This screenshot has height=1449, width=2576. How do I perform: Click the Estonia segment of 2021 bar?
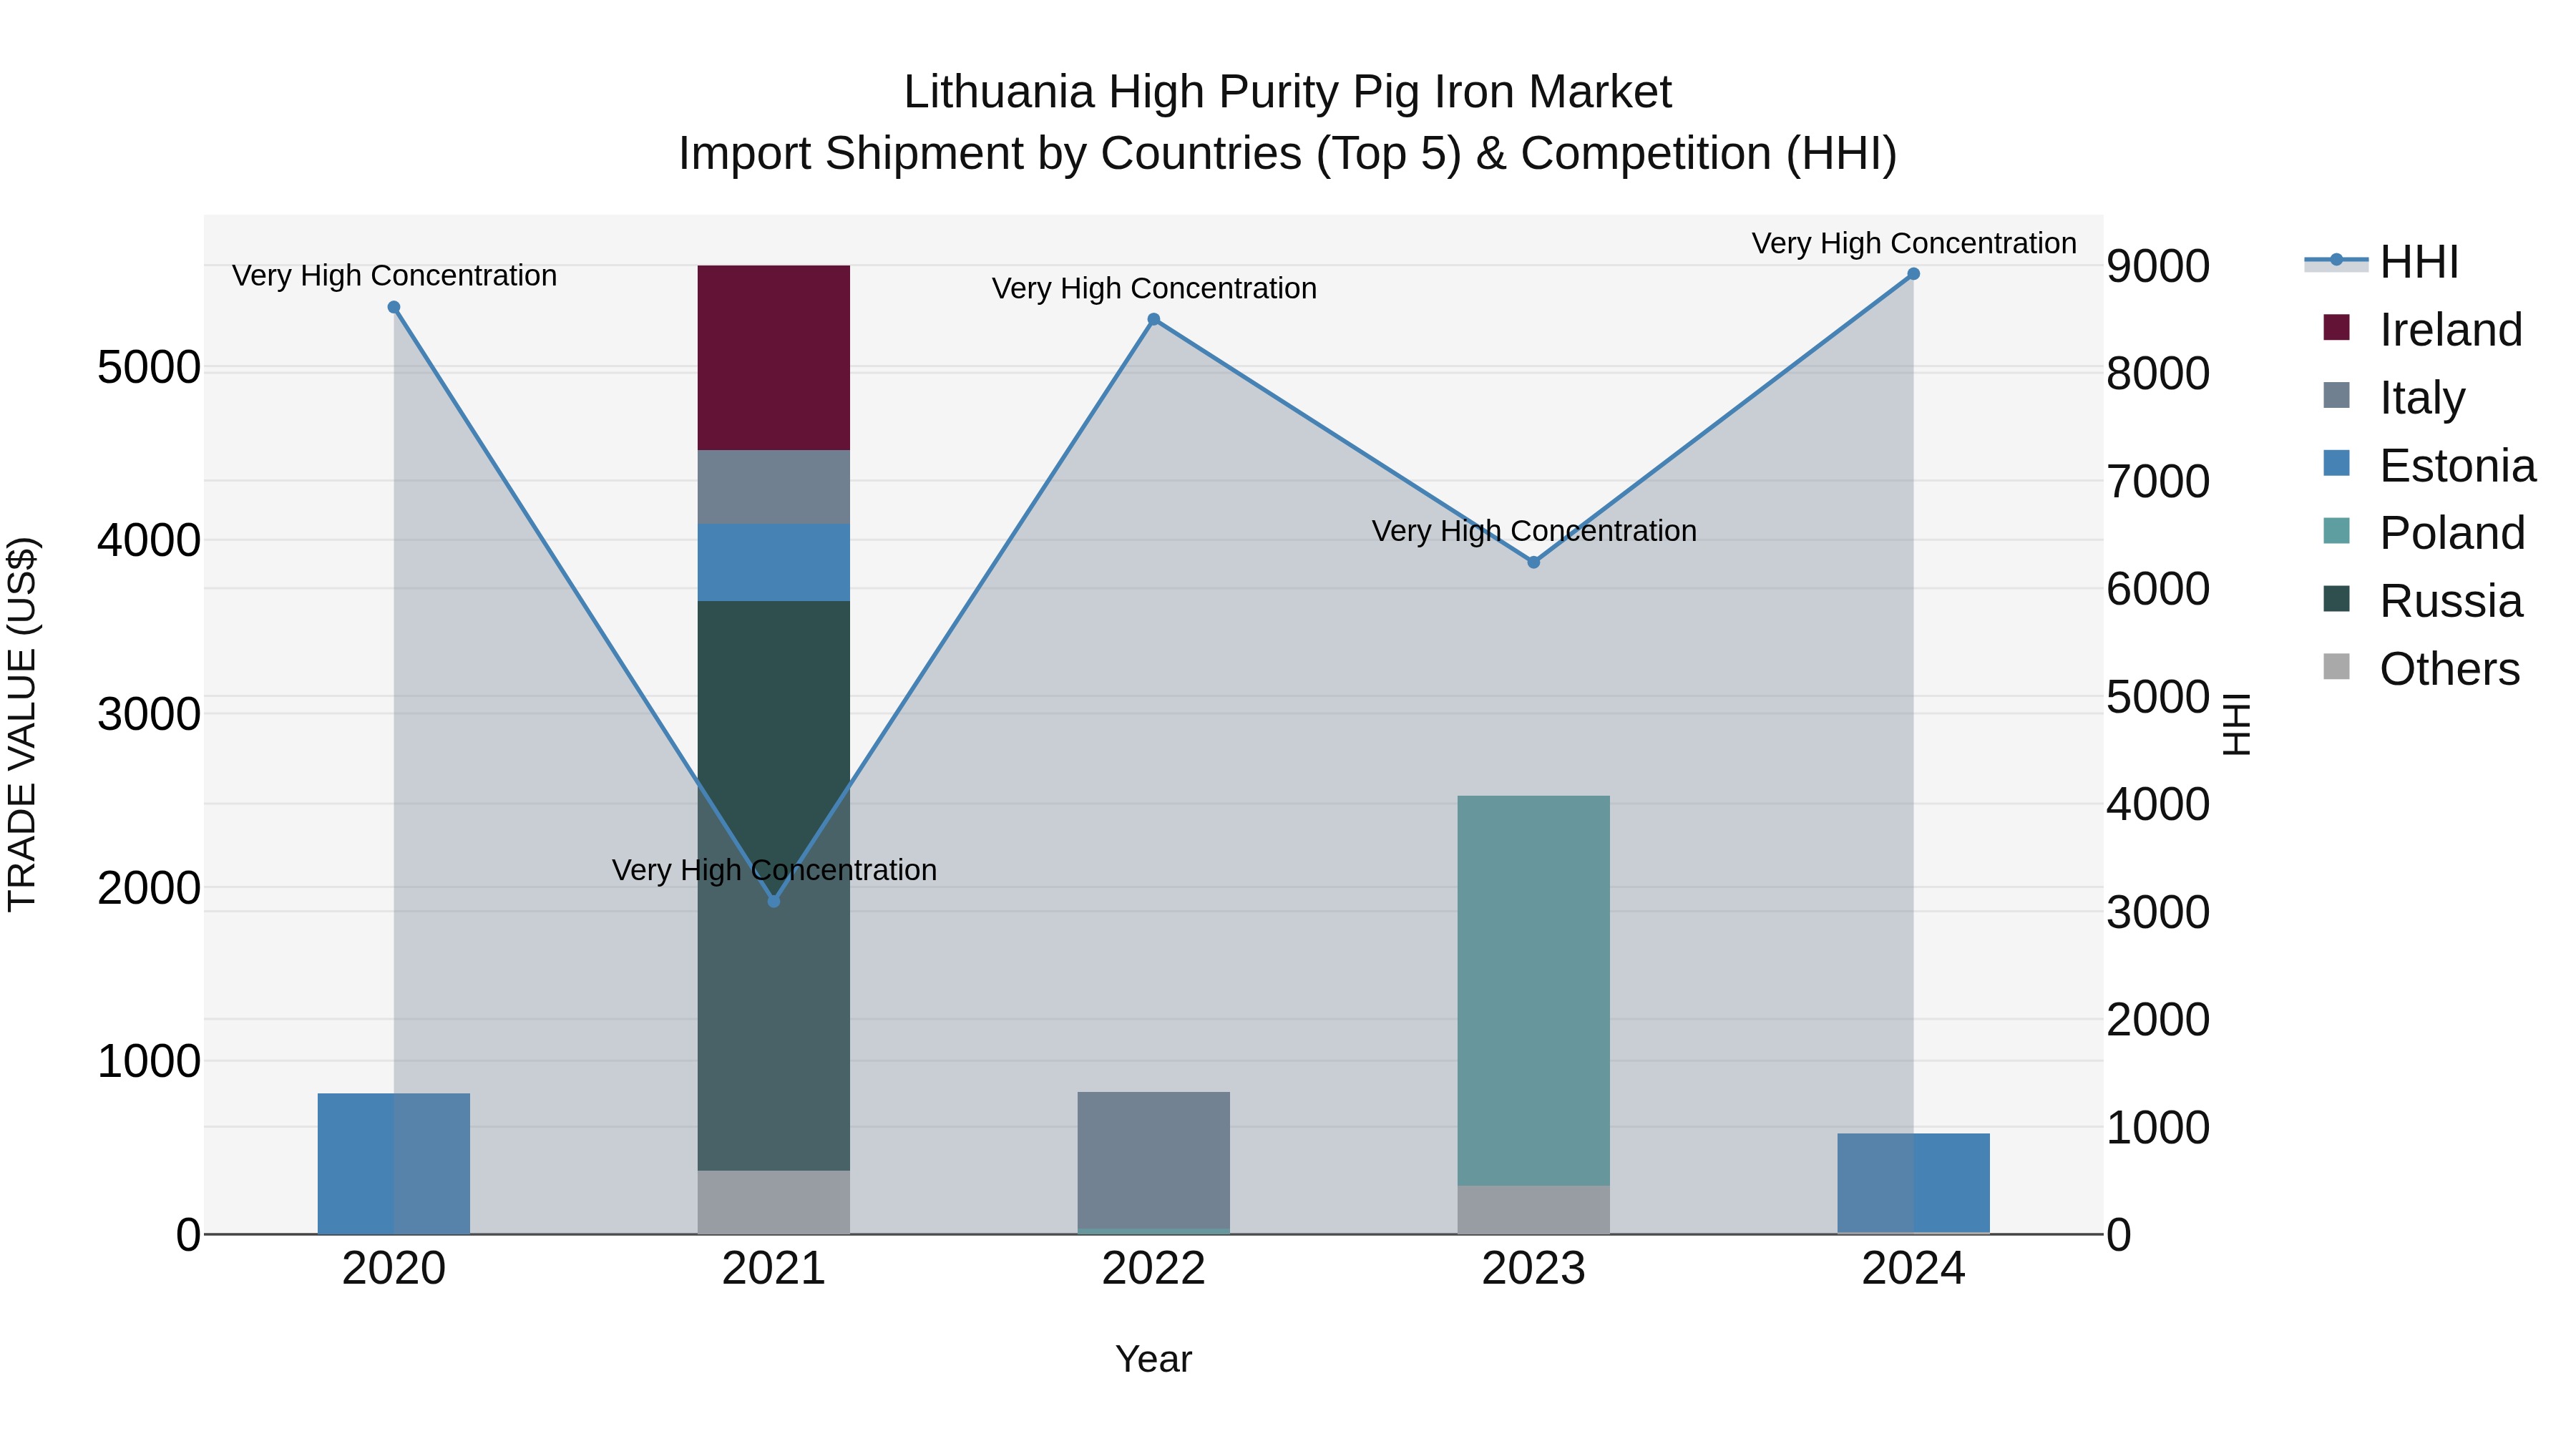click(774, 562)
